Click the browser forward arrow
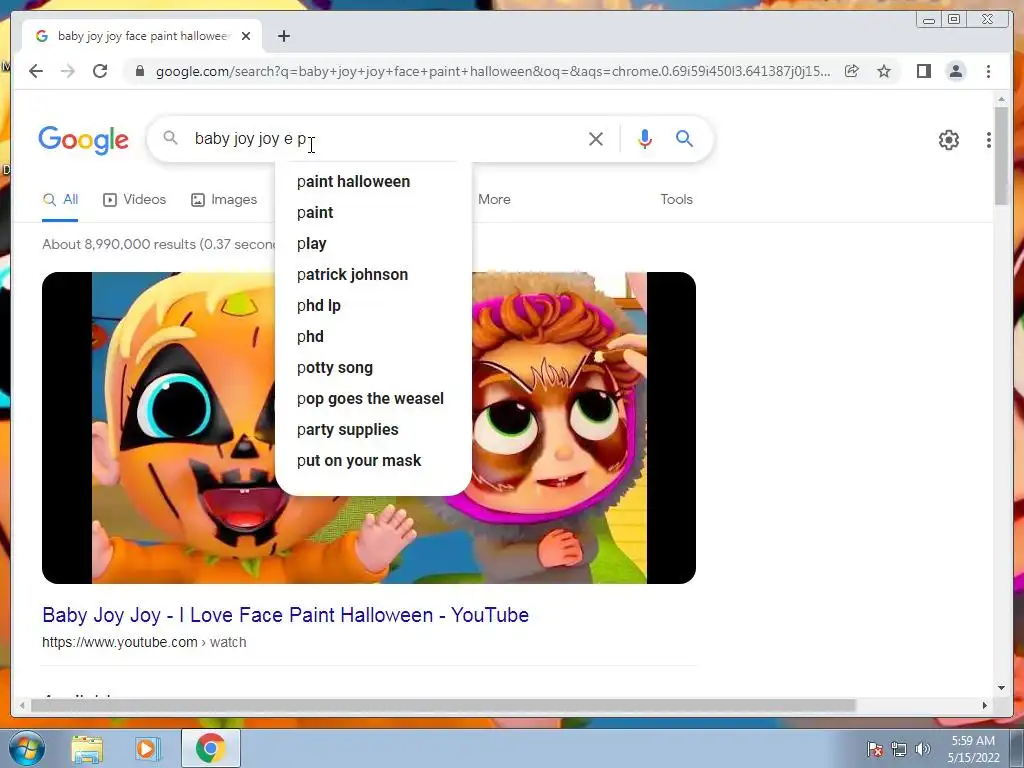 click(x=68, y=71)
